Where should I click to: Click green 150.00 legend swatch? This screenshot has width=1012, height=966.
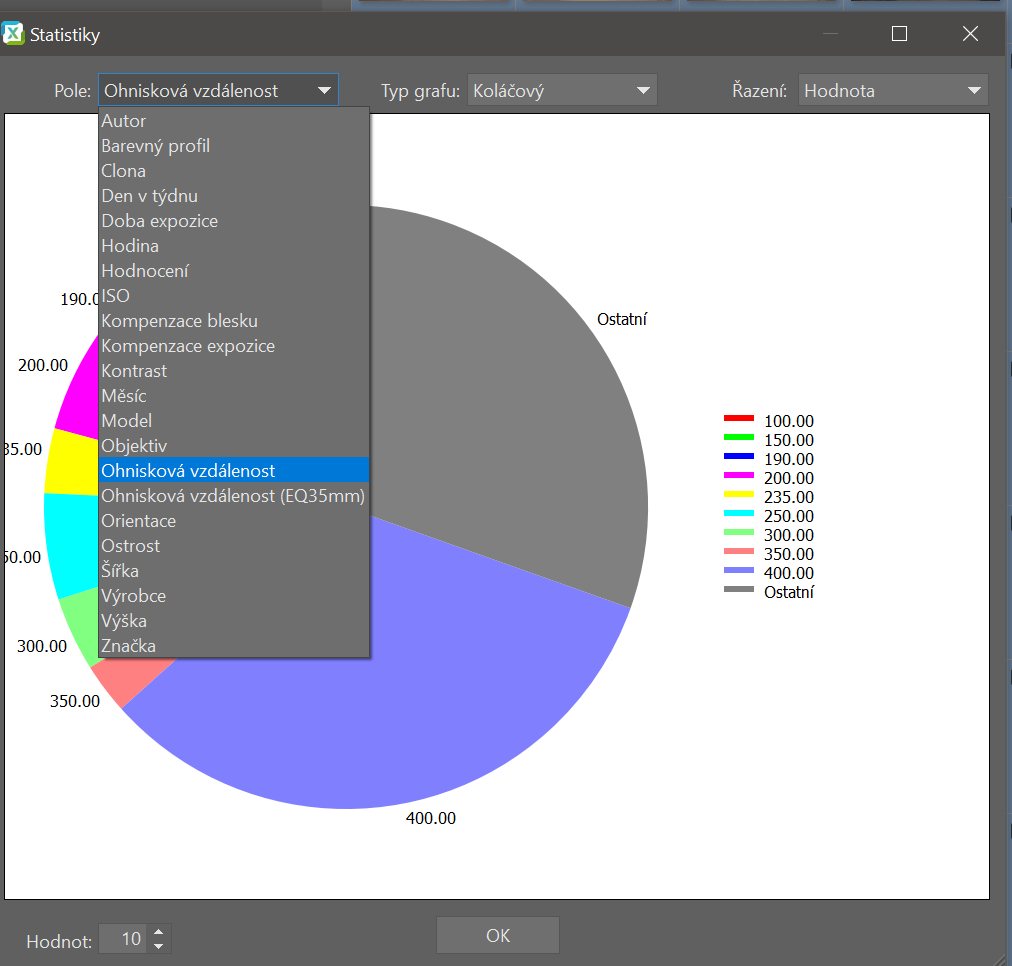click(738, 437)
